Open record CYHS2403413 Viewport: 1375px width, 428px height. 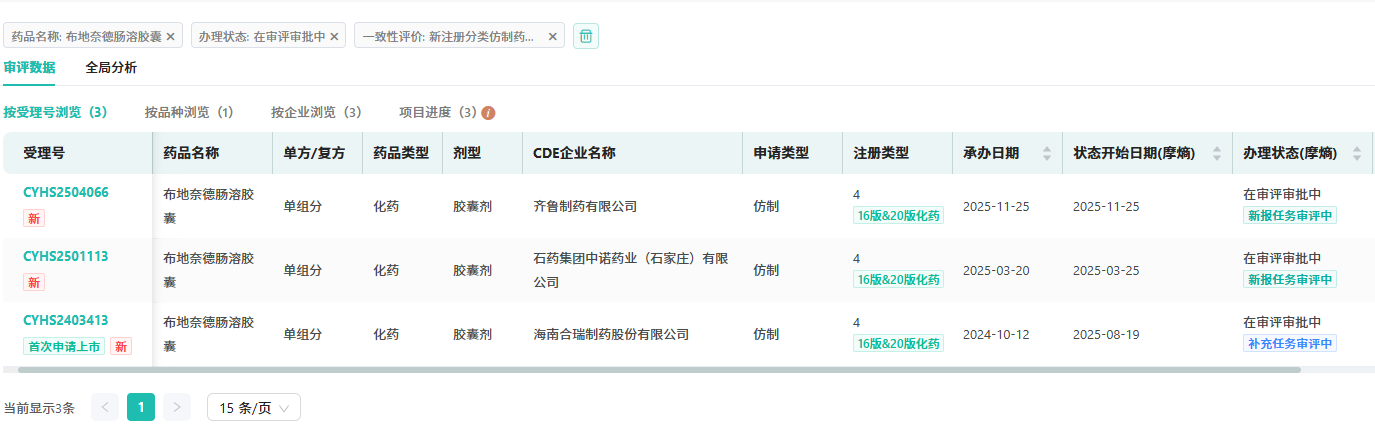coord(66,320)
